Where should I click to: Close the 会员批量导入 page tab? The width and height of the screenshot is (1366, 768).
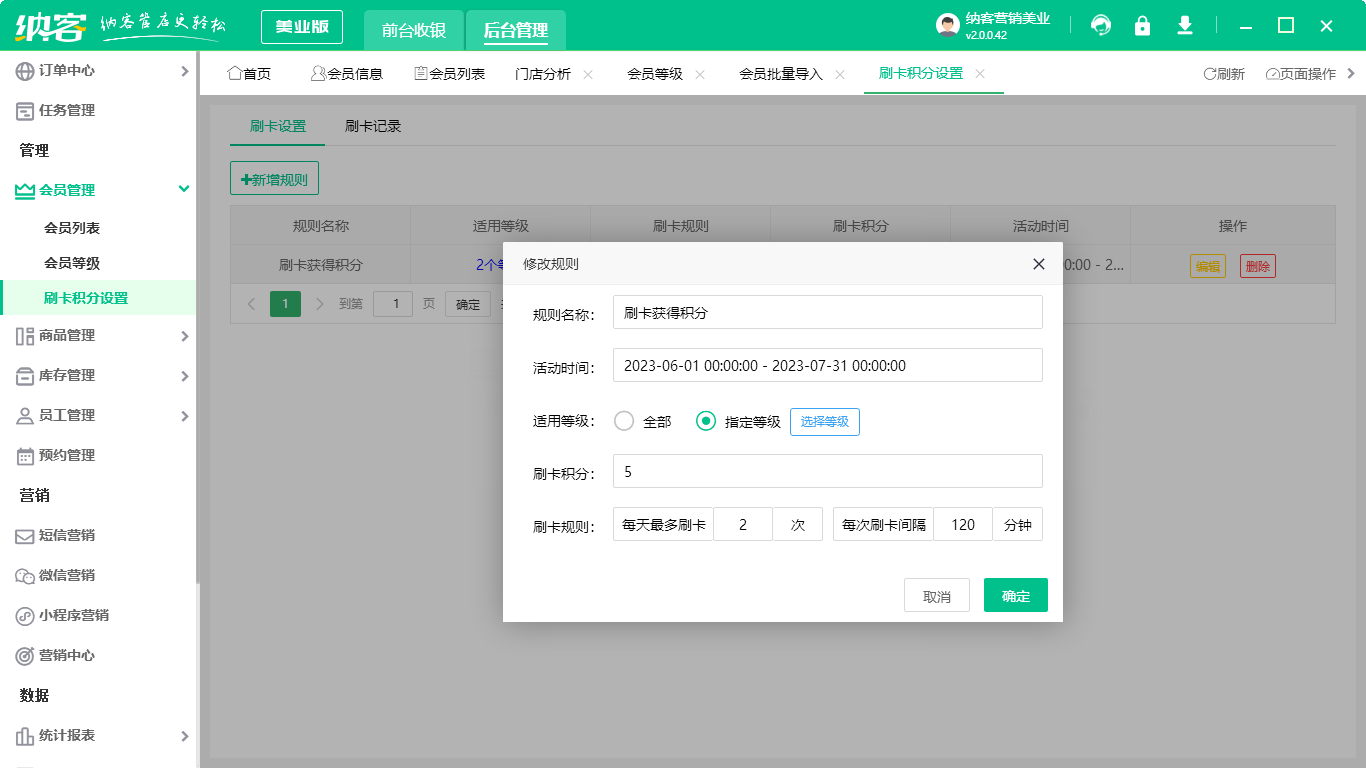click(x=840, y=74)
